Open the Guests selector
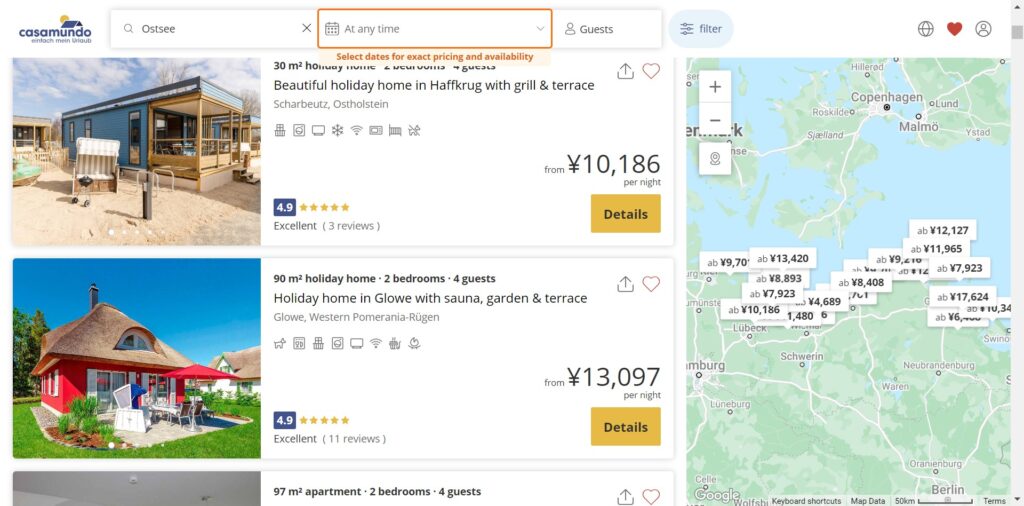 607,29
